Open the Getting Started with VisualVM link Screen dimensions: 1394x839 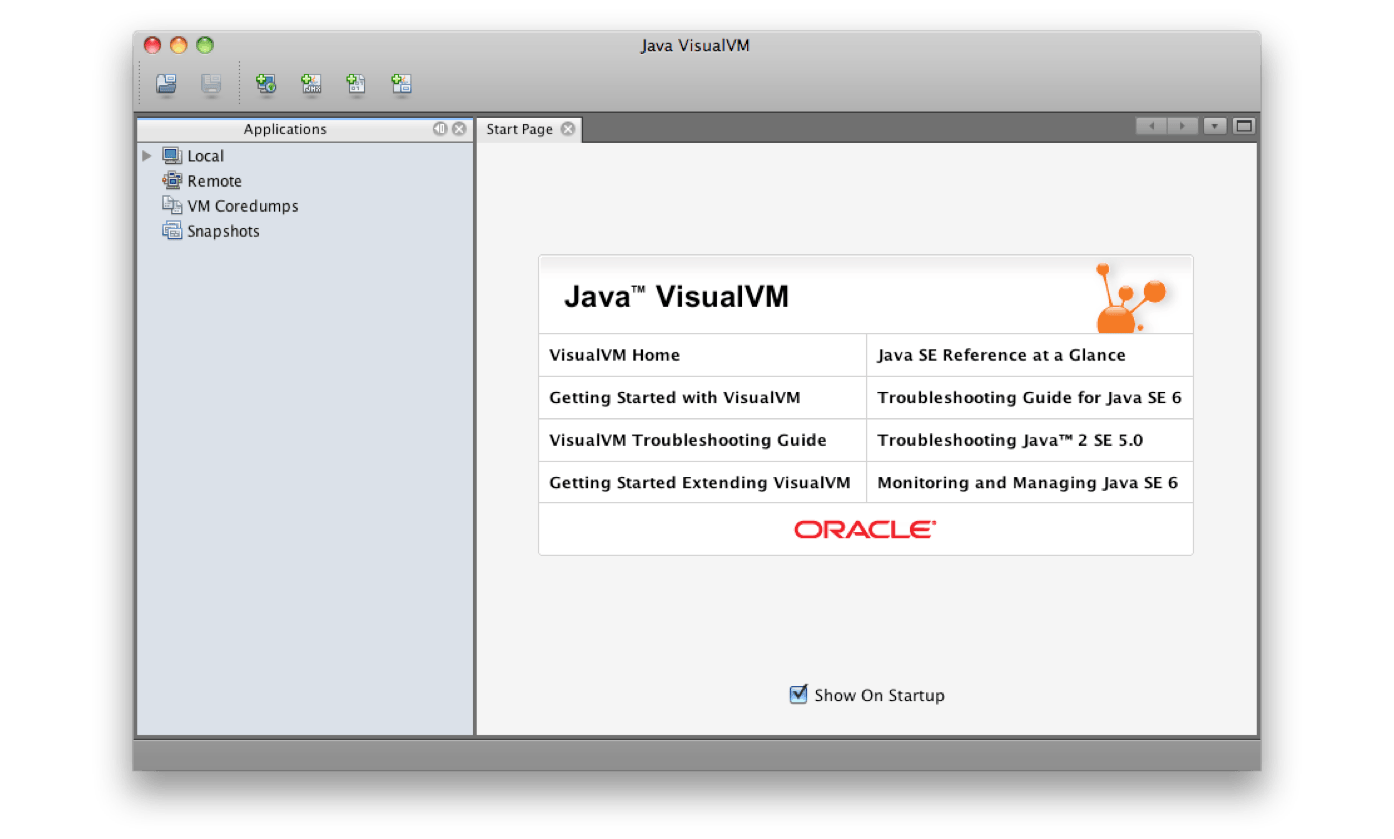(675, 398)
